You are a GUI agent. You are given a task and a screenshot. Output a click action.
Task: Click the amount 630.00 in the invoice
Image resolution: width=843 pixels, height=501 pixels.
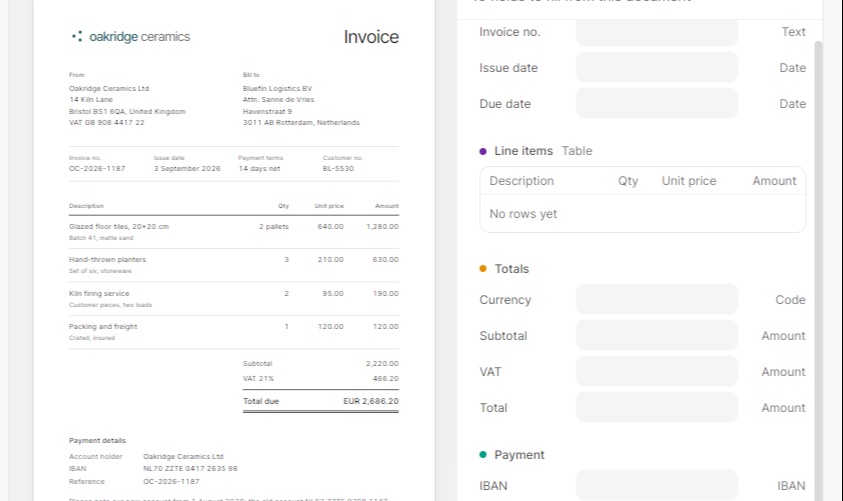[385, 259]
